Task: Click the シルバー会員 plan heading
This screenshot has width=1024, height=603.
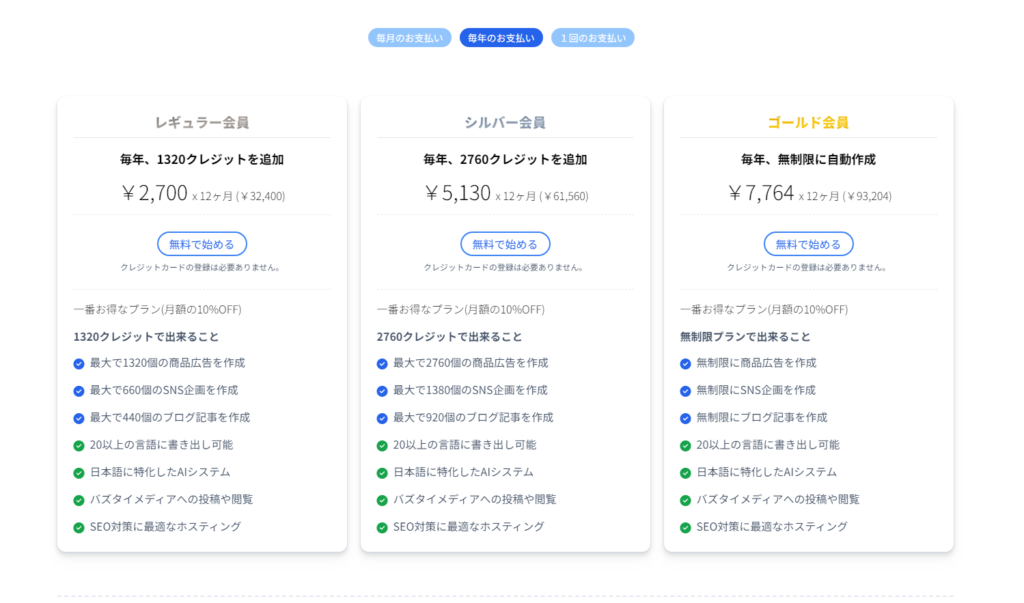Action: (x=505, y=122)
